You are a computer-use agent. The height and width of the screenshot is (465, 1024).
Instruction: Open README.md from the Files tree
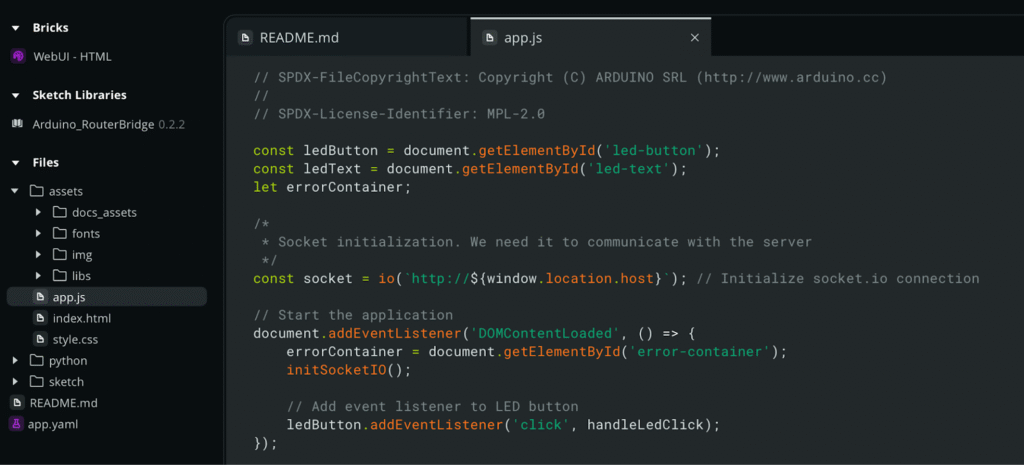tap(64, 403)
